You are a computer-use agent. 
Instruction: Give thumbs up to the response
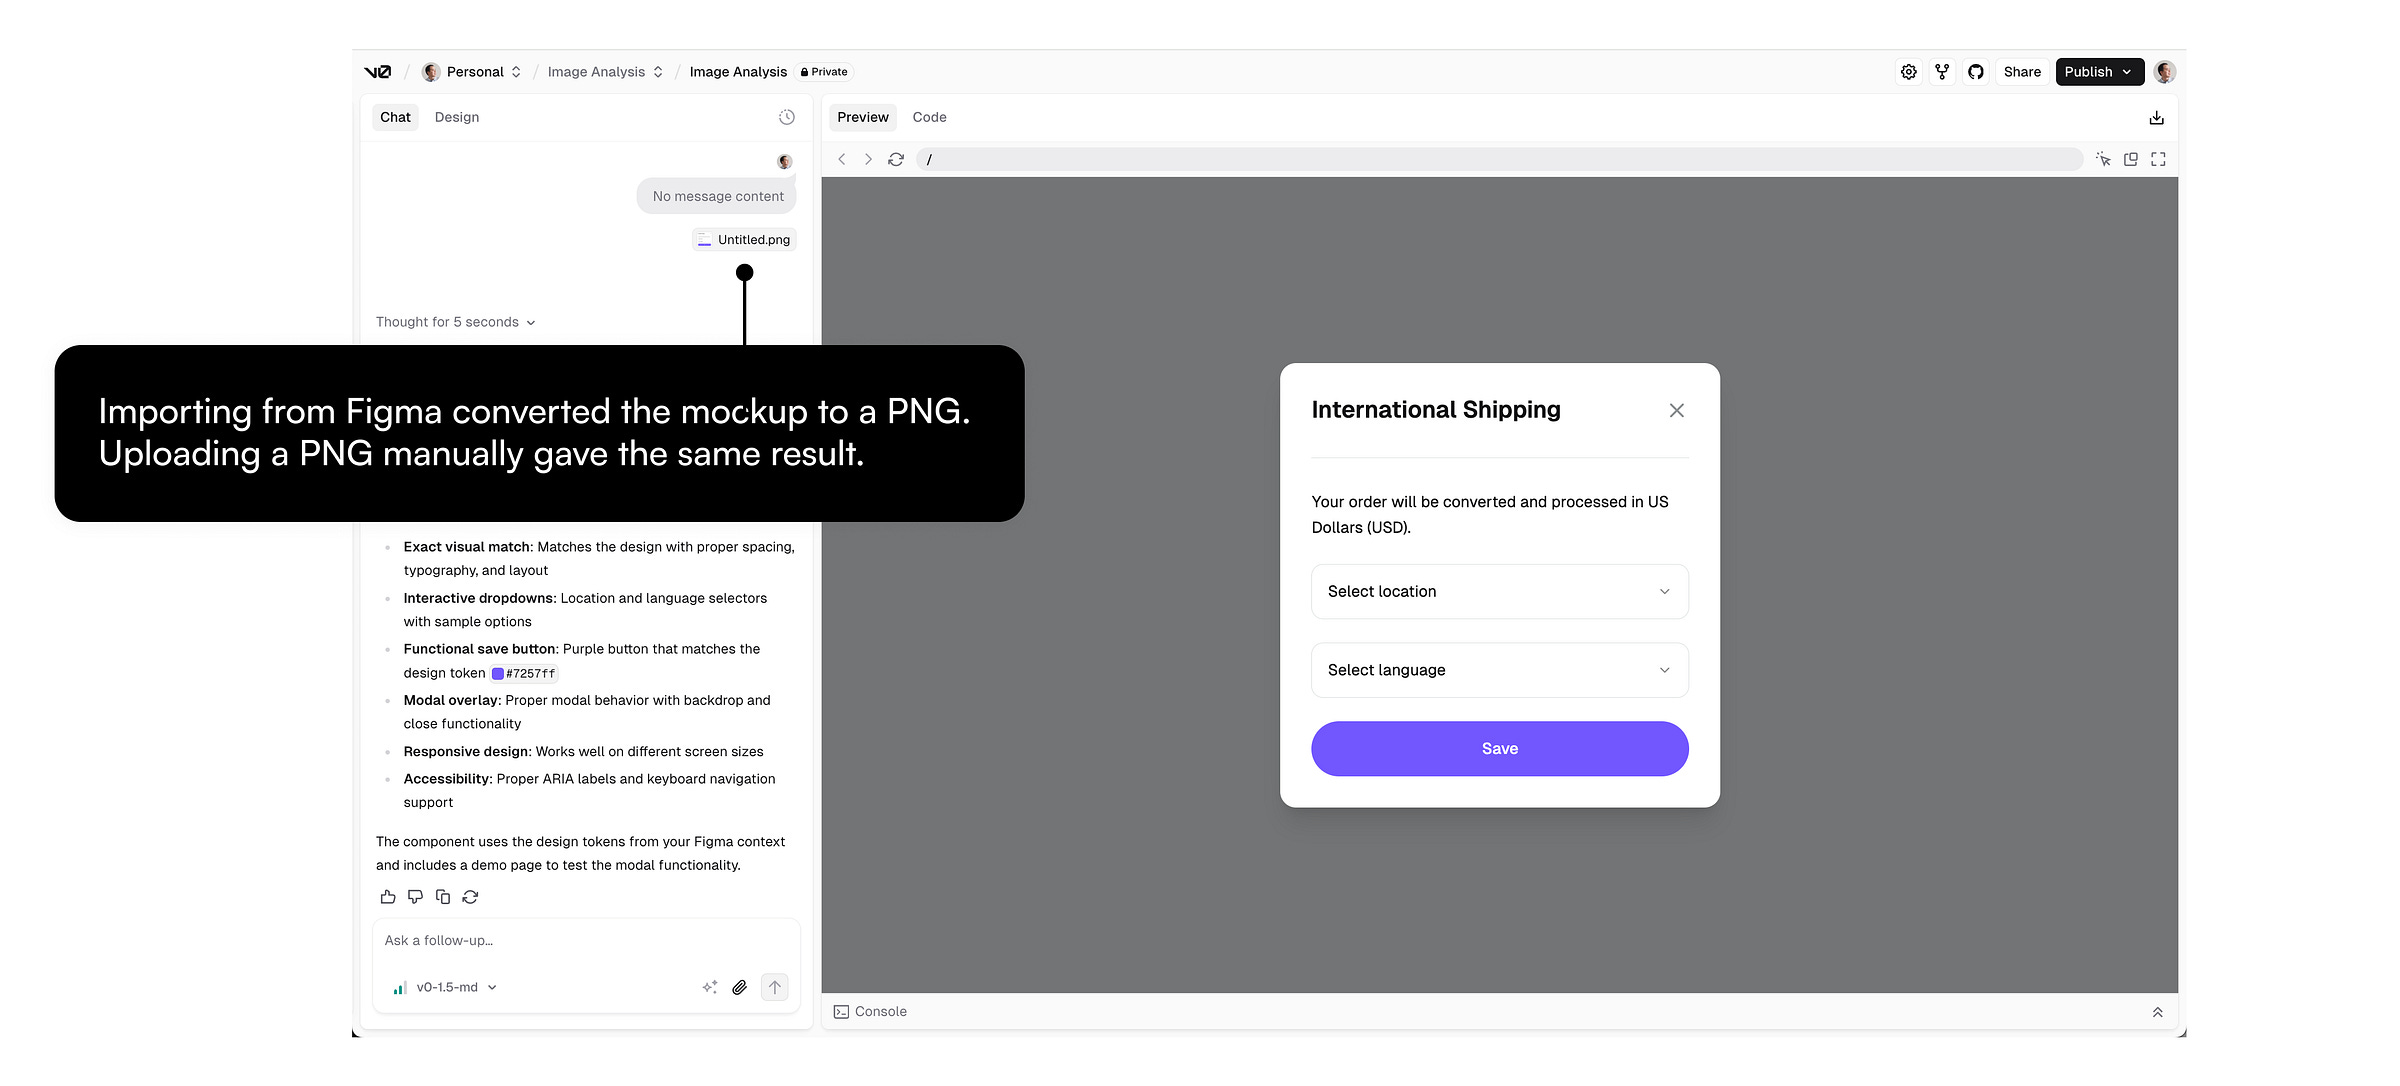pos(388,897)
